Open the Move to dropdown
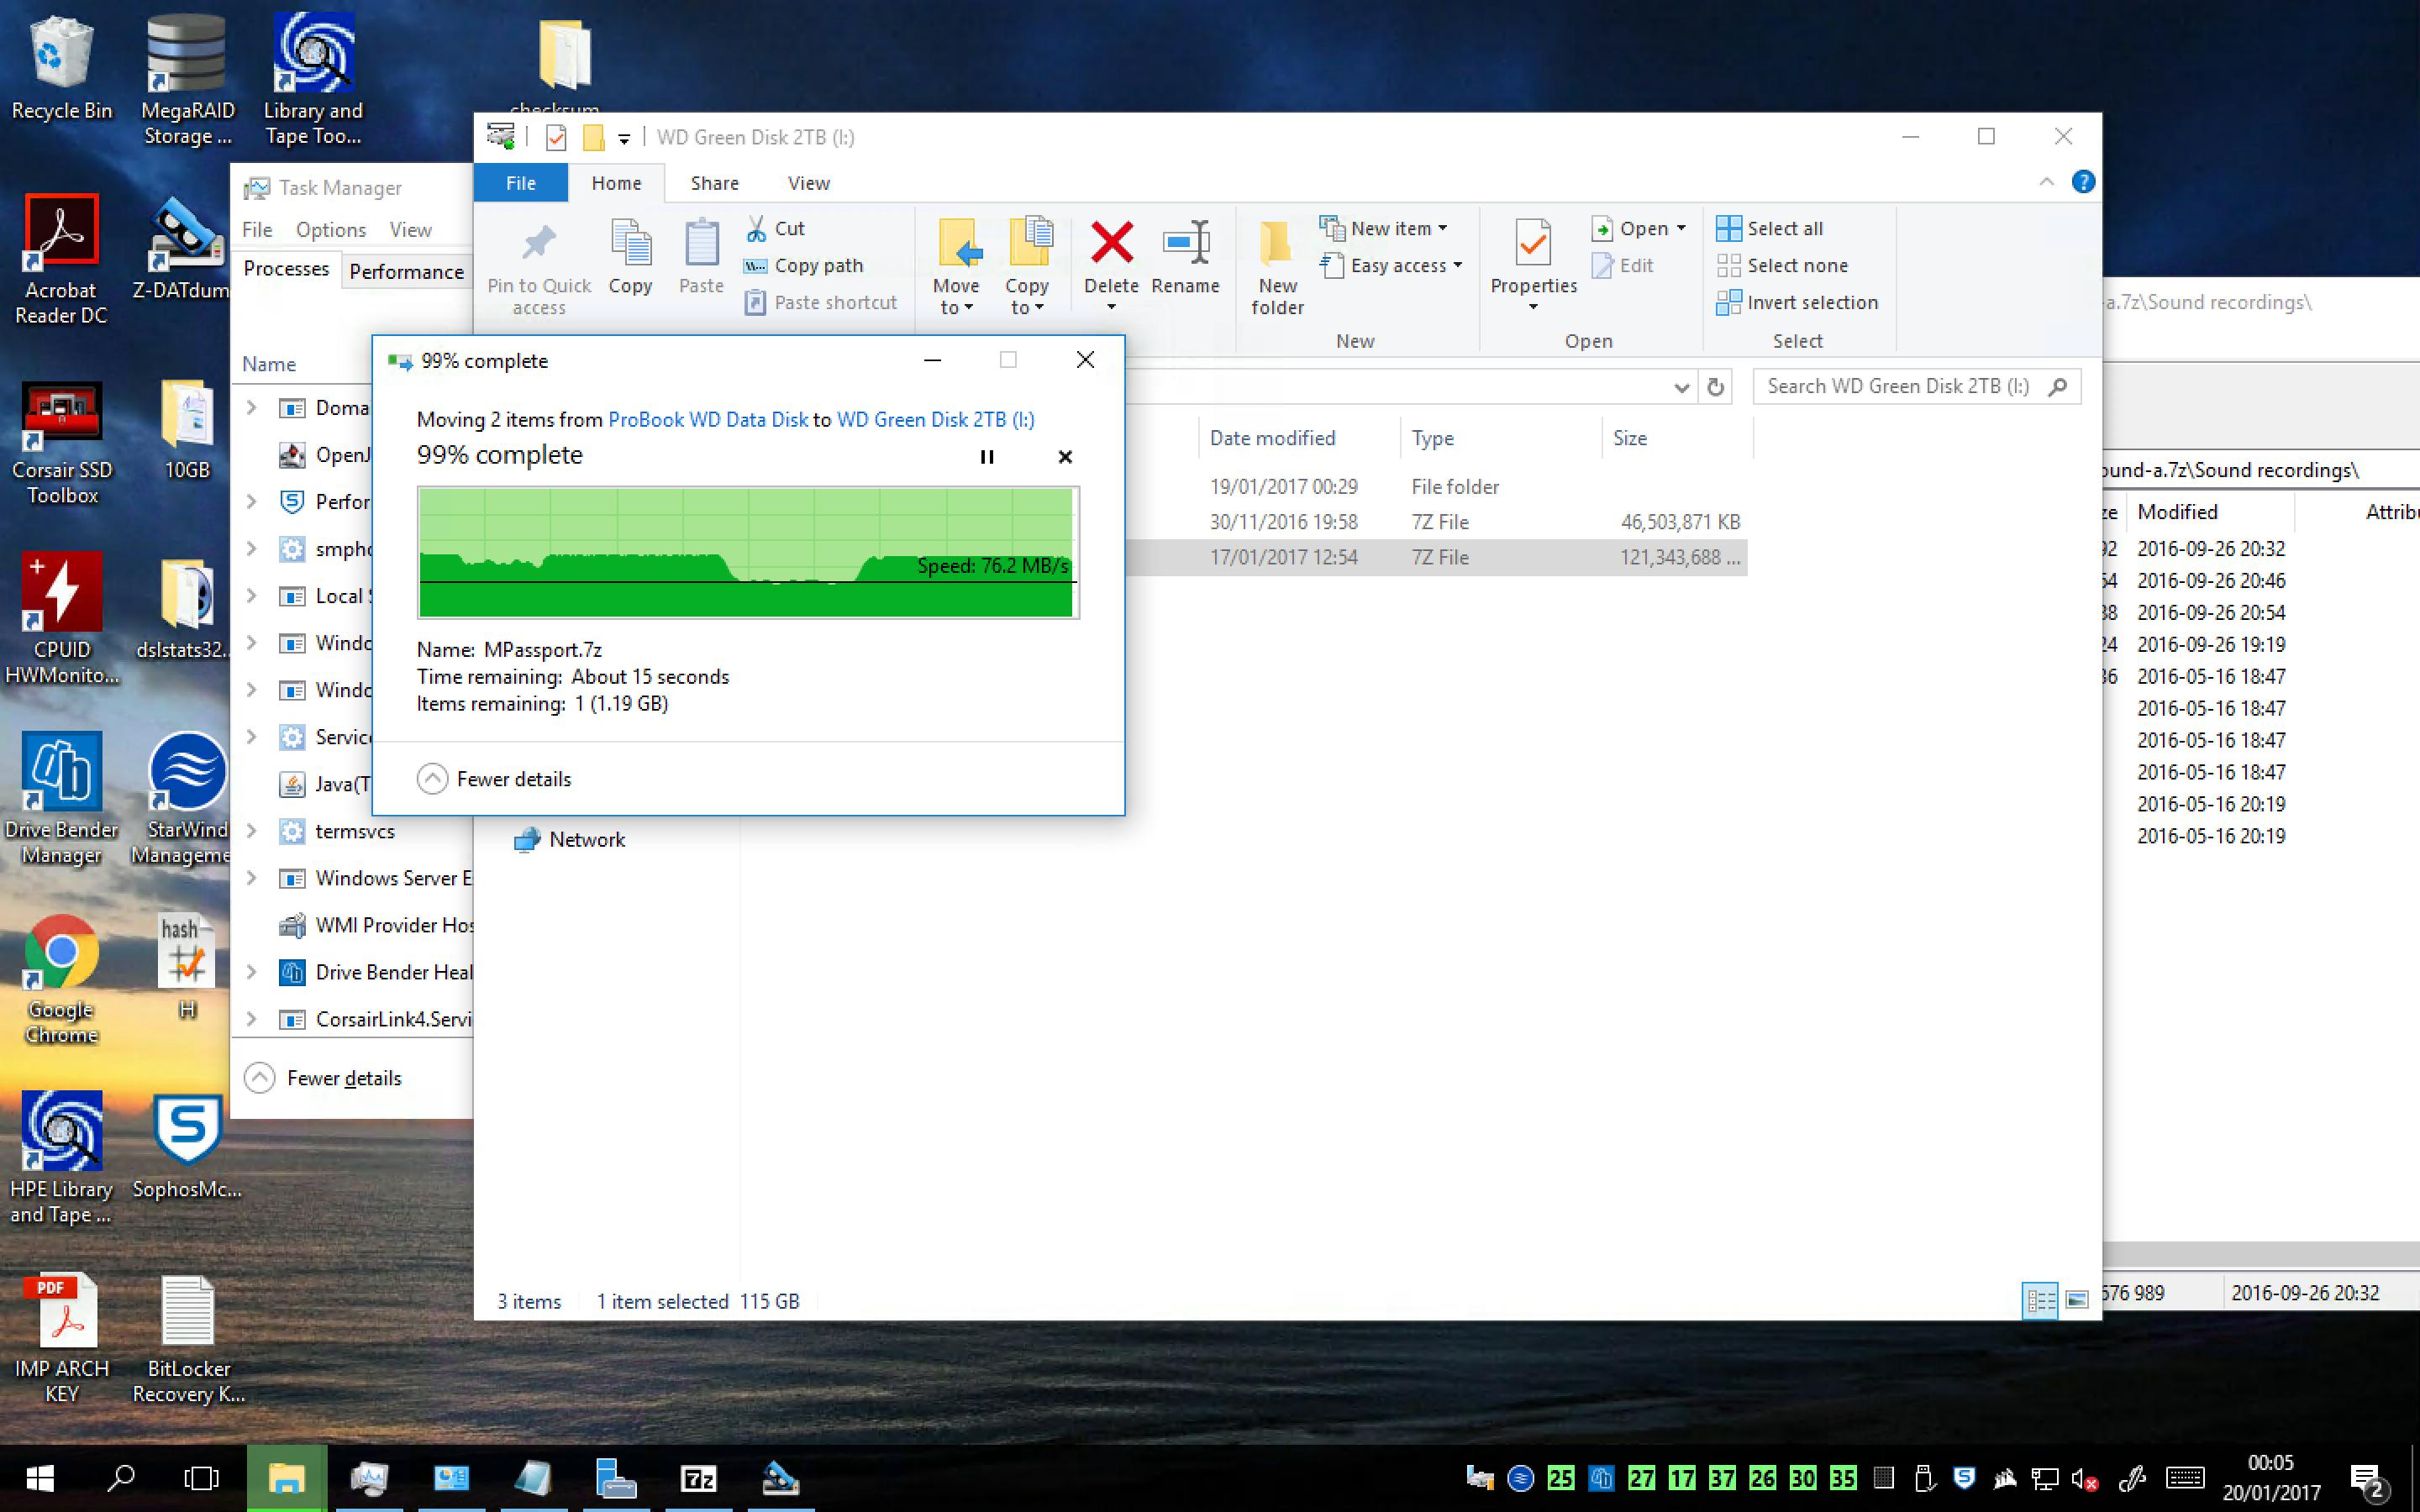Viewport: 2420px width, 1512px height. coord(956,298)
